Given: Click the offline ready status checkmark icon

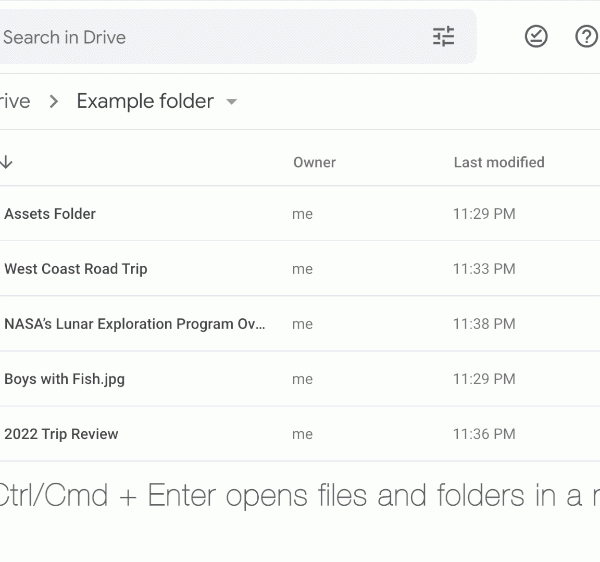Looking at the screenshot, I should pyautogui.click(x=536, y=37).
